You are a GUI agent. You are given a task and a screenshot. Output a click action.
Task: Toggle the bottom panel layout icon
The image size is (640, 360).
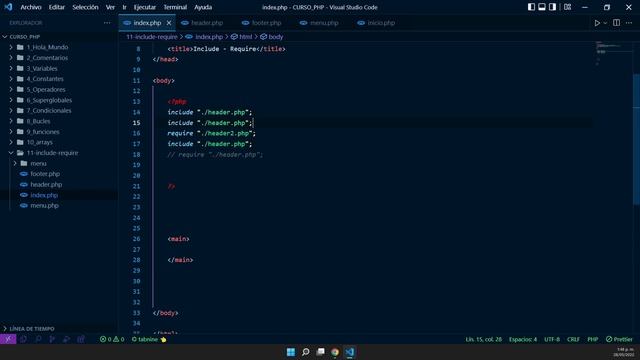tap(542, 7)
